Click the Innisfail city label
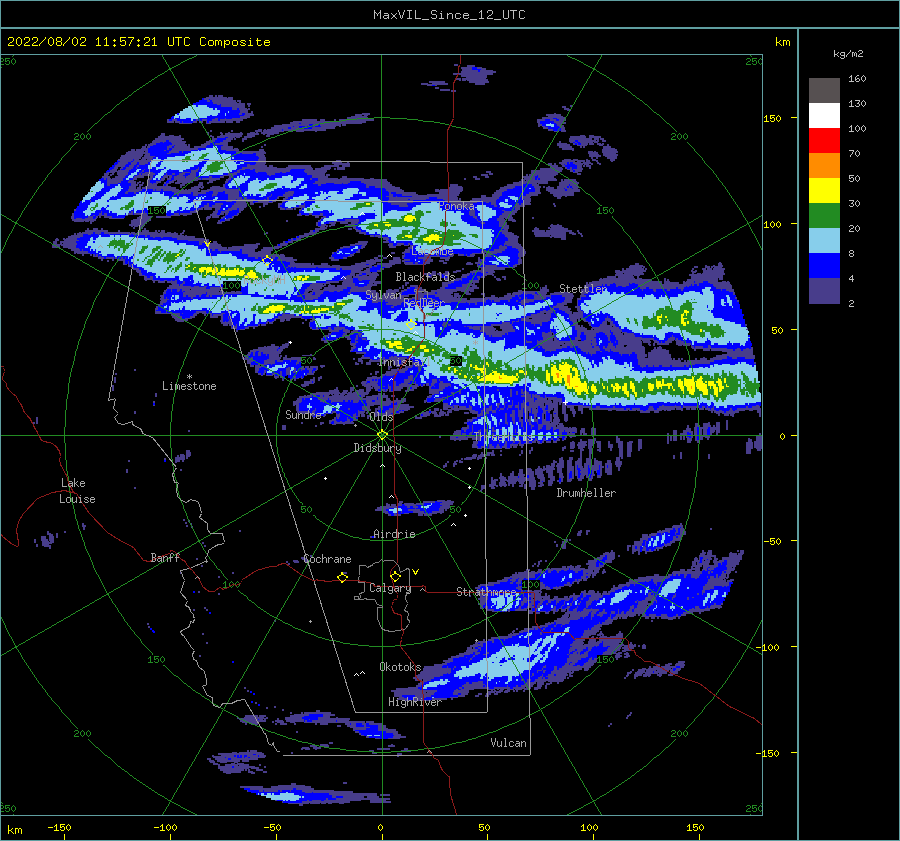 (x=402, y=362)
